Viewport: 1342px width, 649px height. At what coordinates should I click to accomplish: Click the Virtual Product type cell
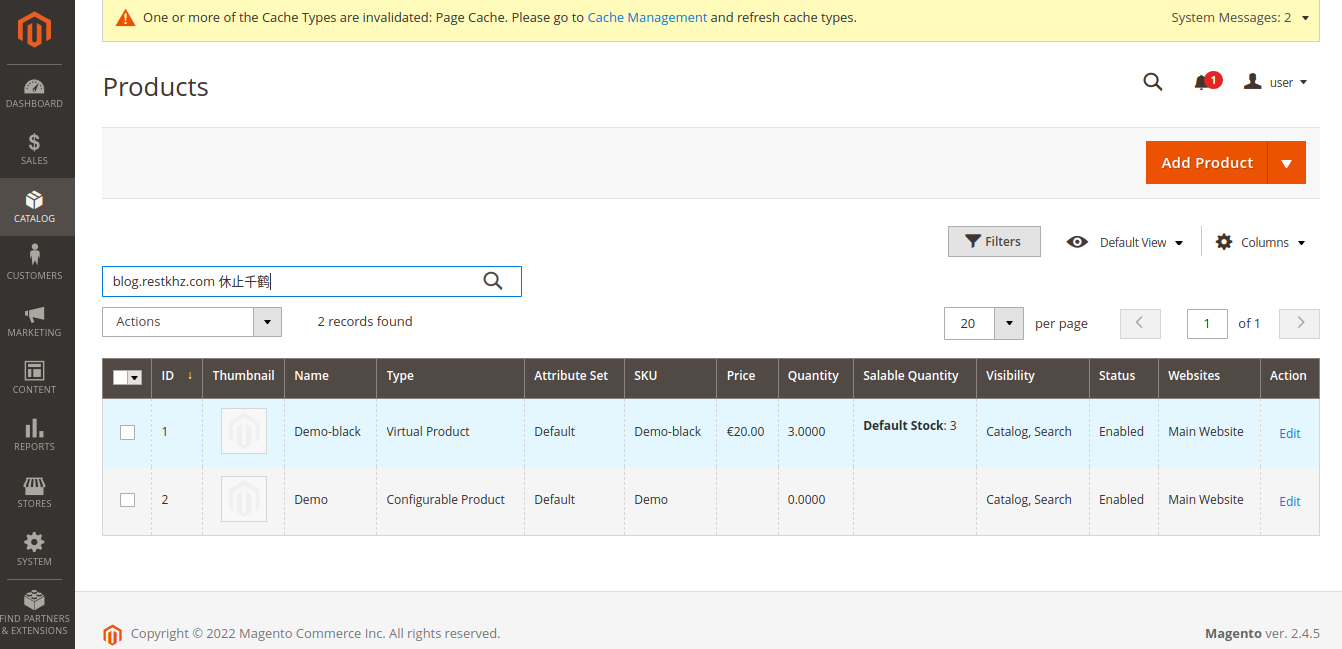[450, 432]
